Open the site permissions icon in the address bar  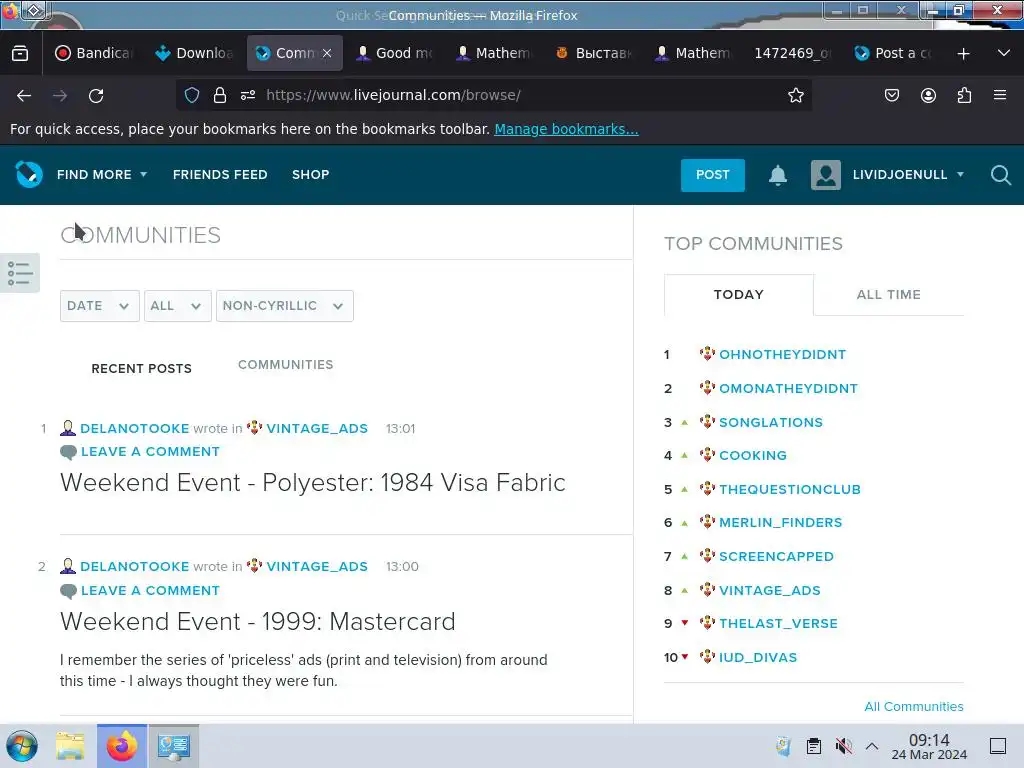(x=248, y=95)
